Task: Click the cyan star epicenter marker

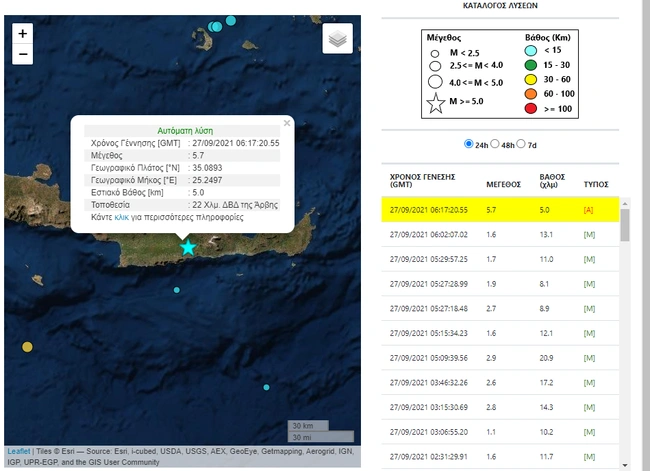Action: pyautogui.click(x=187, y=247)
